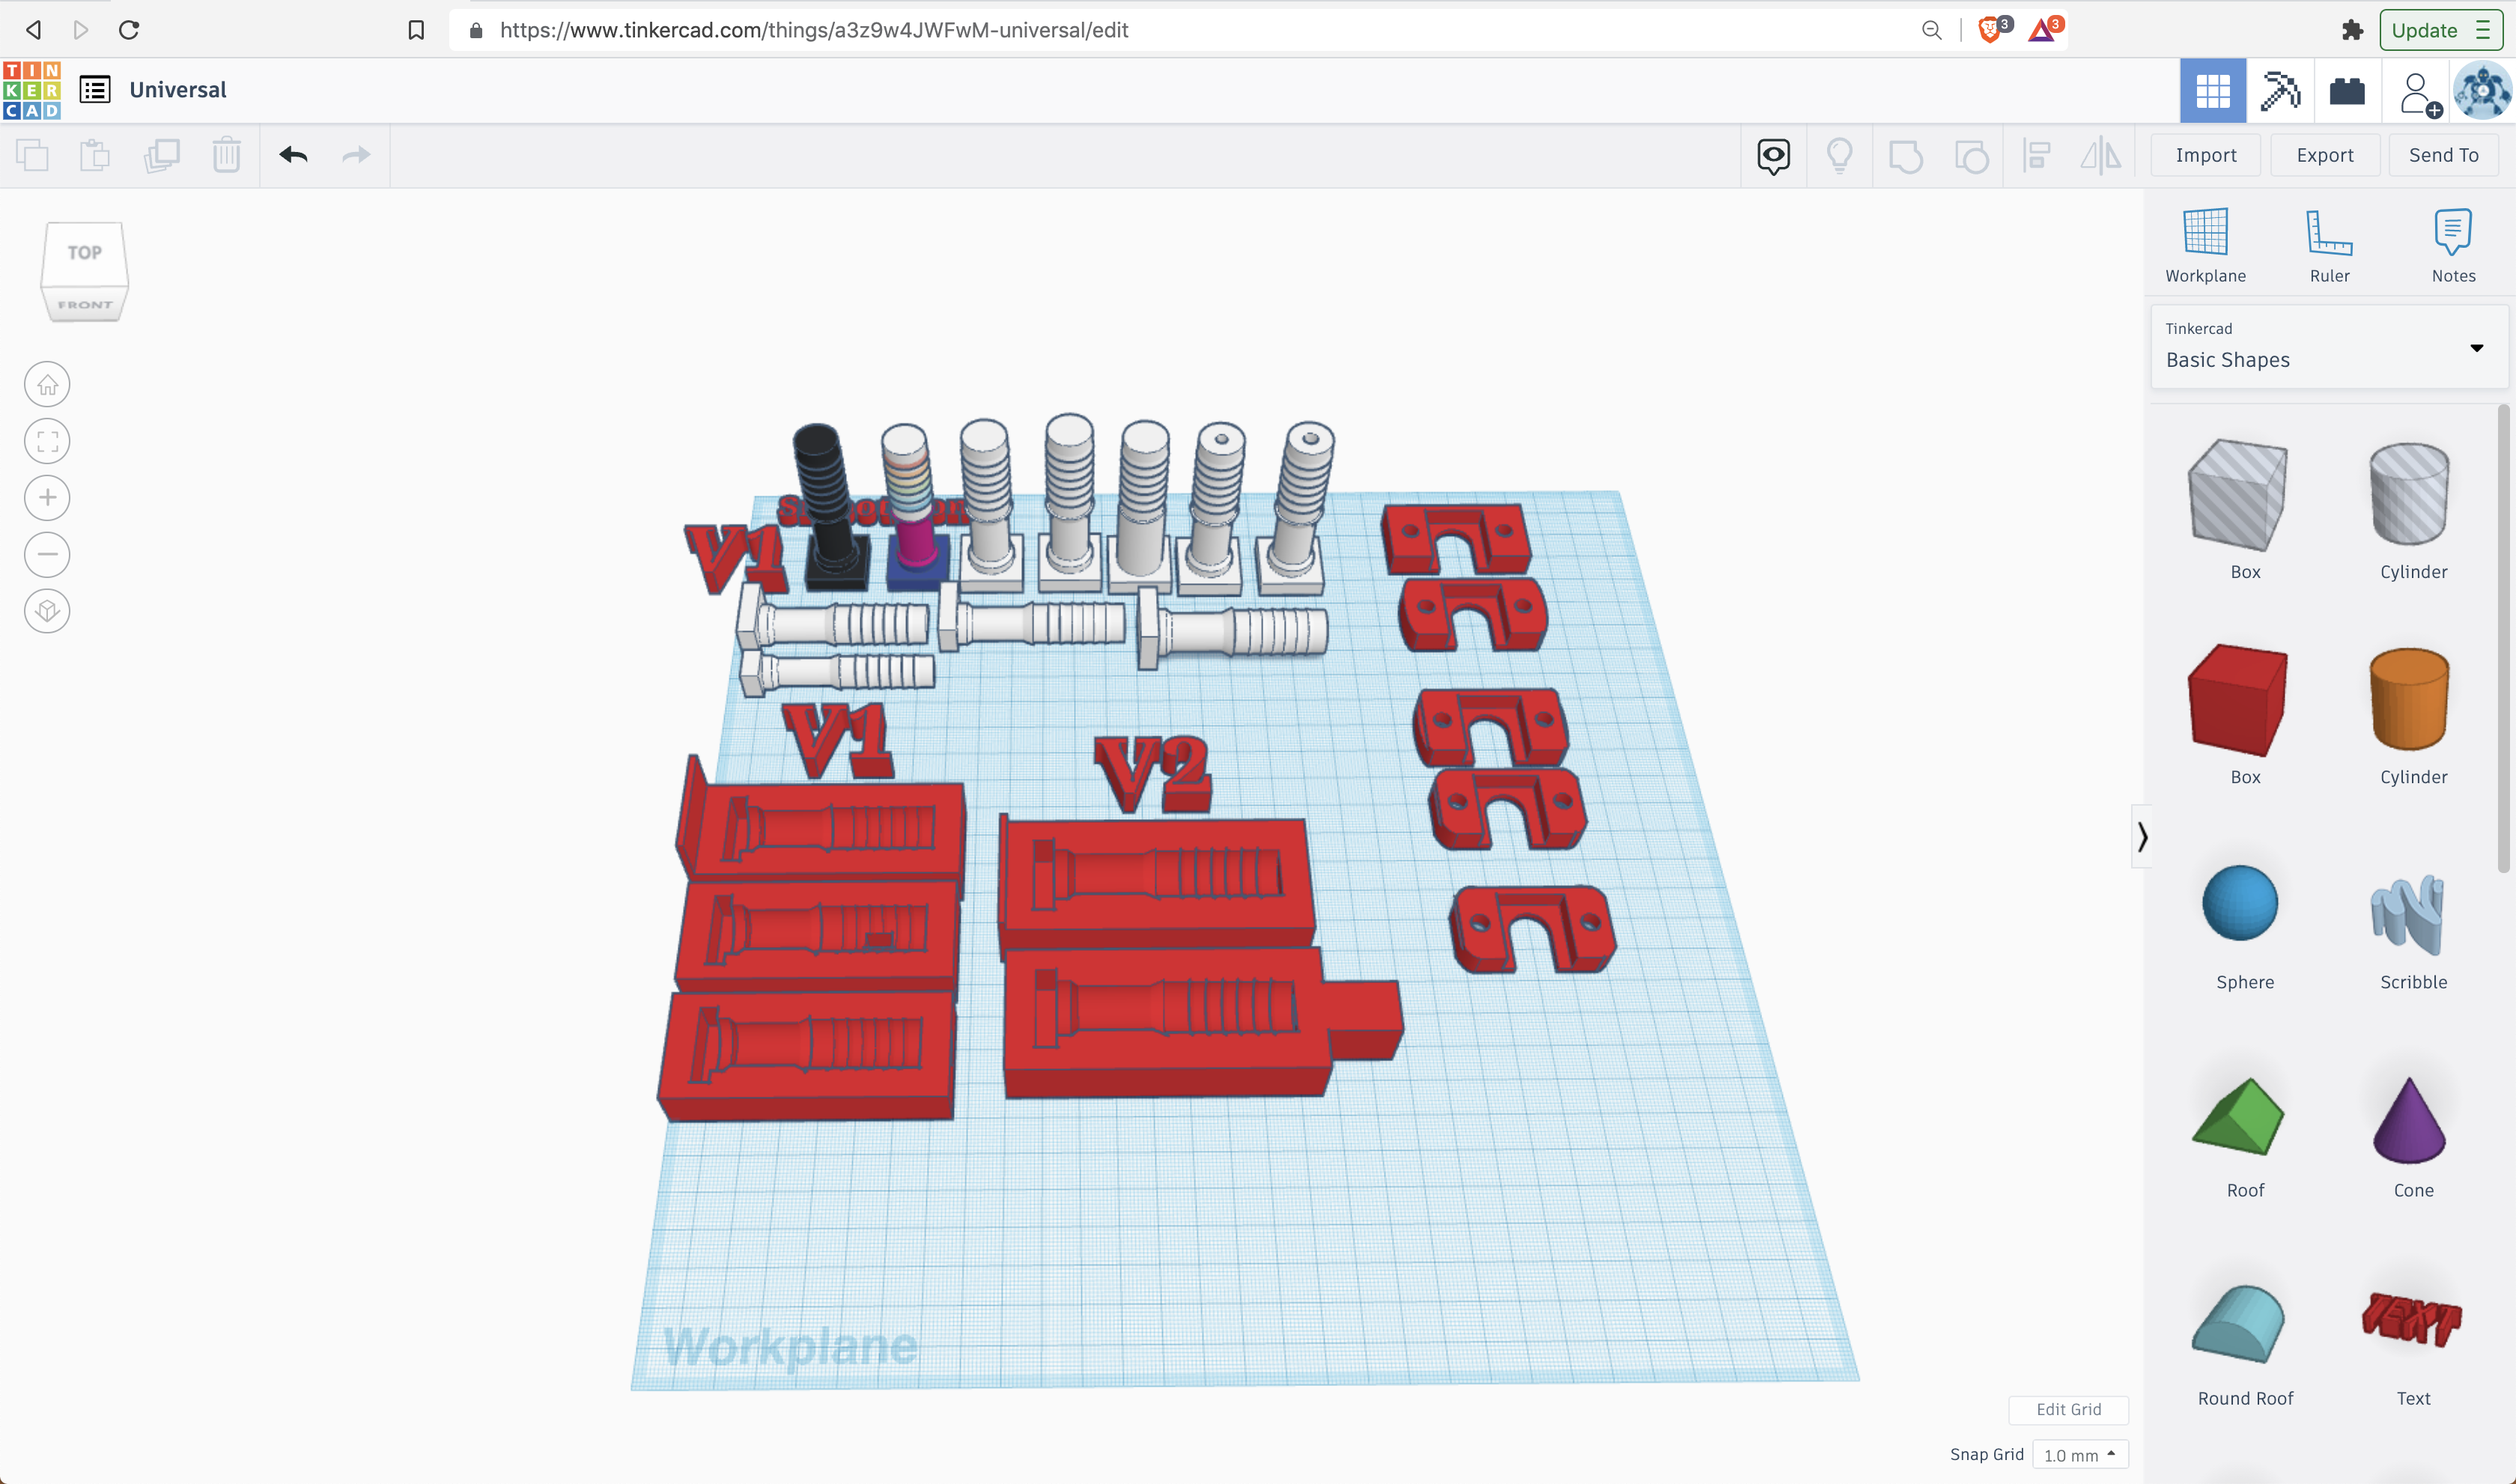Click the Import button
2516x1484 pixels.
[2205, 155]
